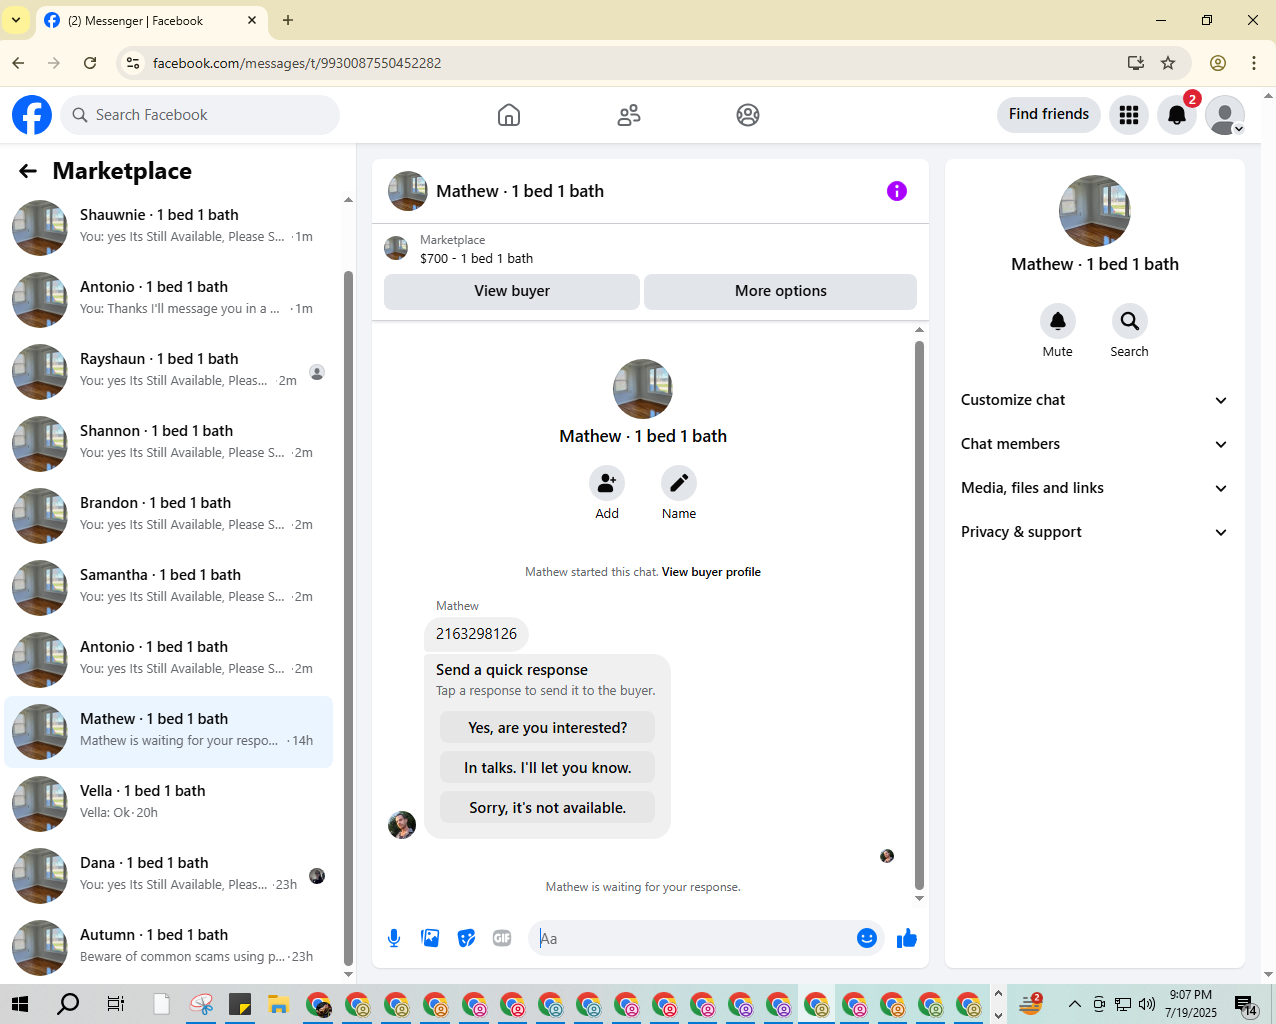Click the address bar URL

(x=297, y=63)
